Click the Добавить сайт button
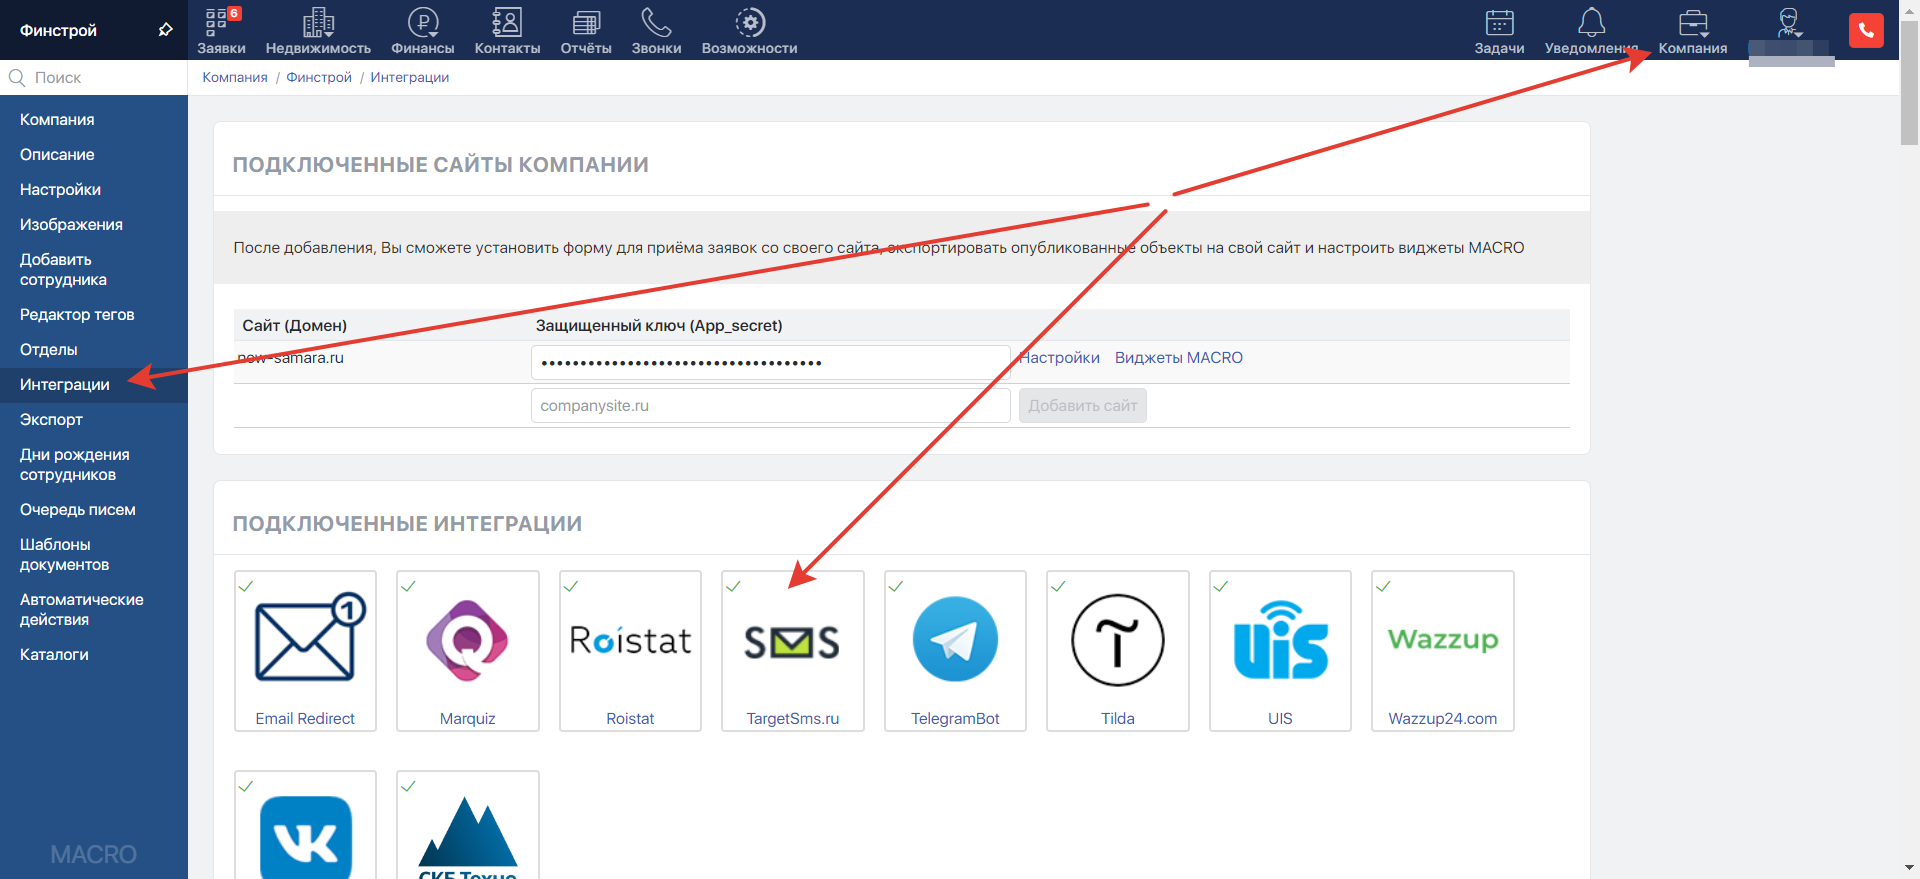1920x879 pixels. tap(1082, 405)
